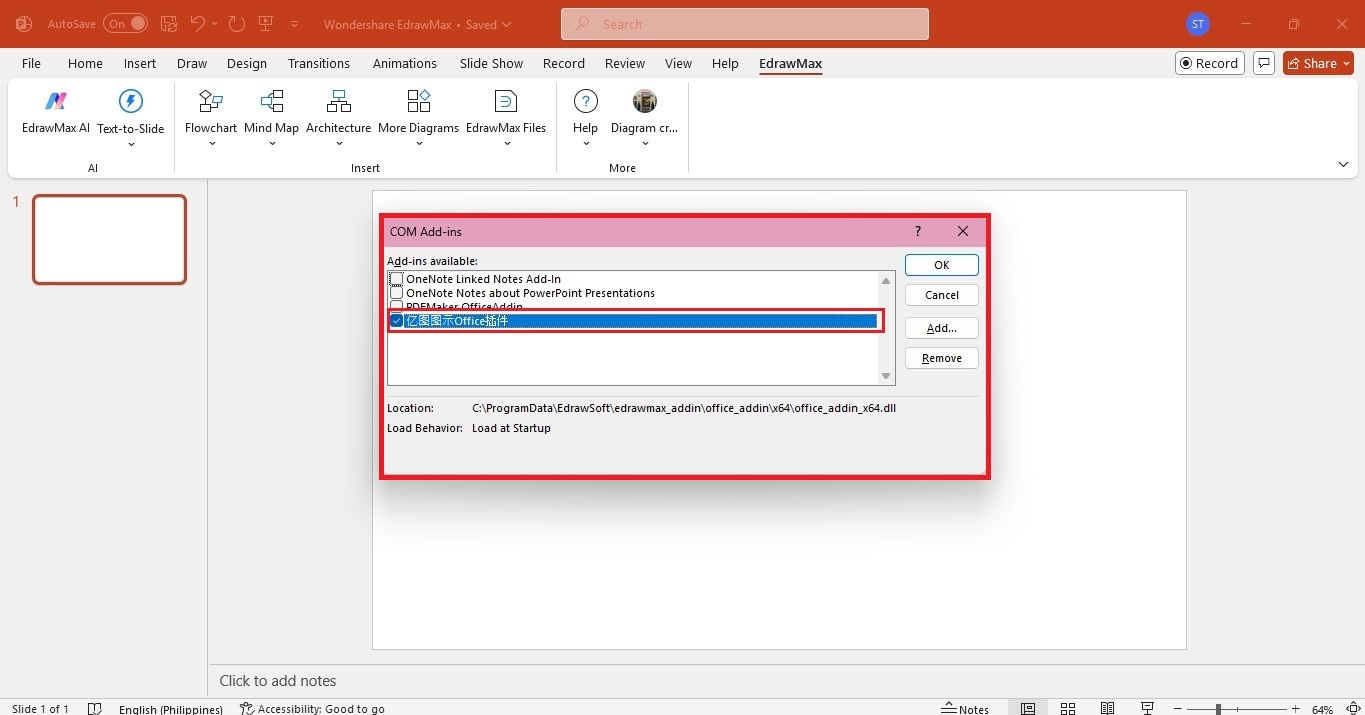Viewport: 1365px width, 715px height.
Task: Switch to the Design tab
Action: click(247, 63)
